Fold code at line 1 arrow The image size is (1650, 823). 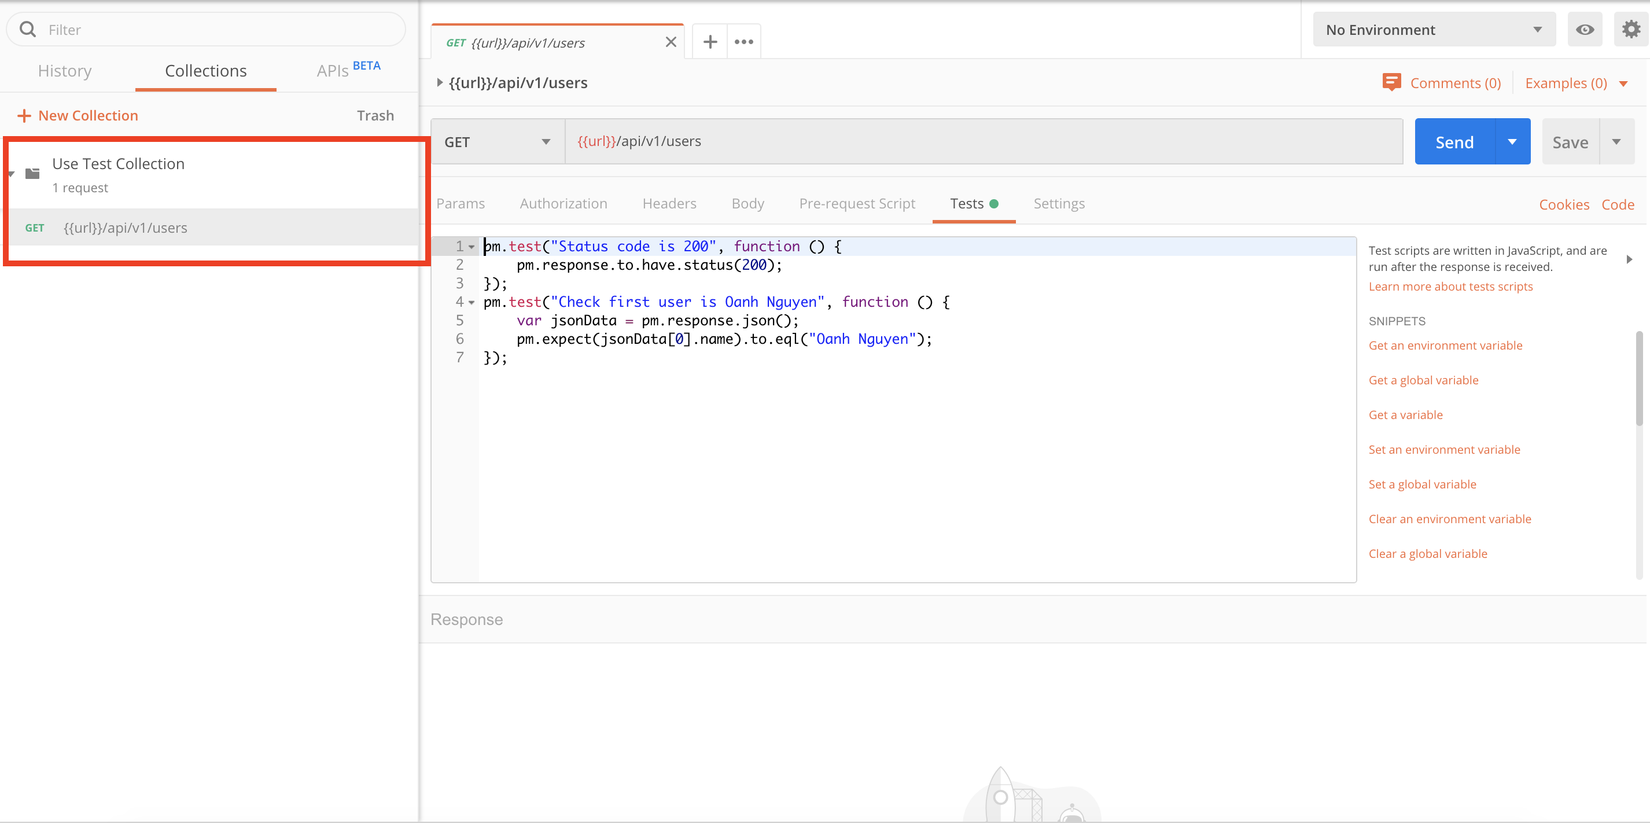click(x=472, y=247)
